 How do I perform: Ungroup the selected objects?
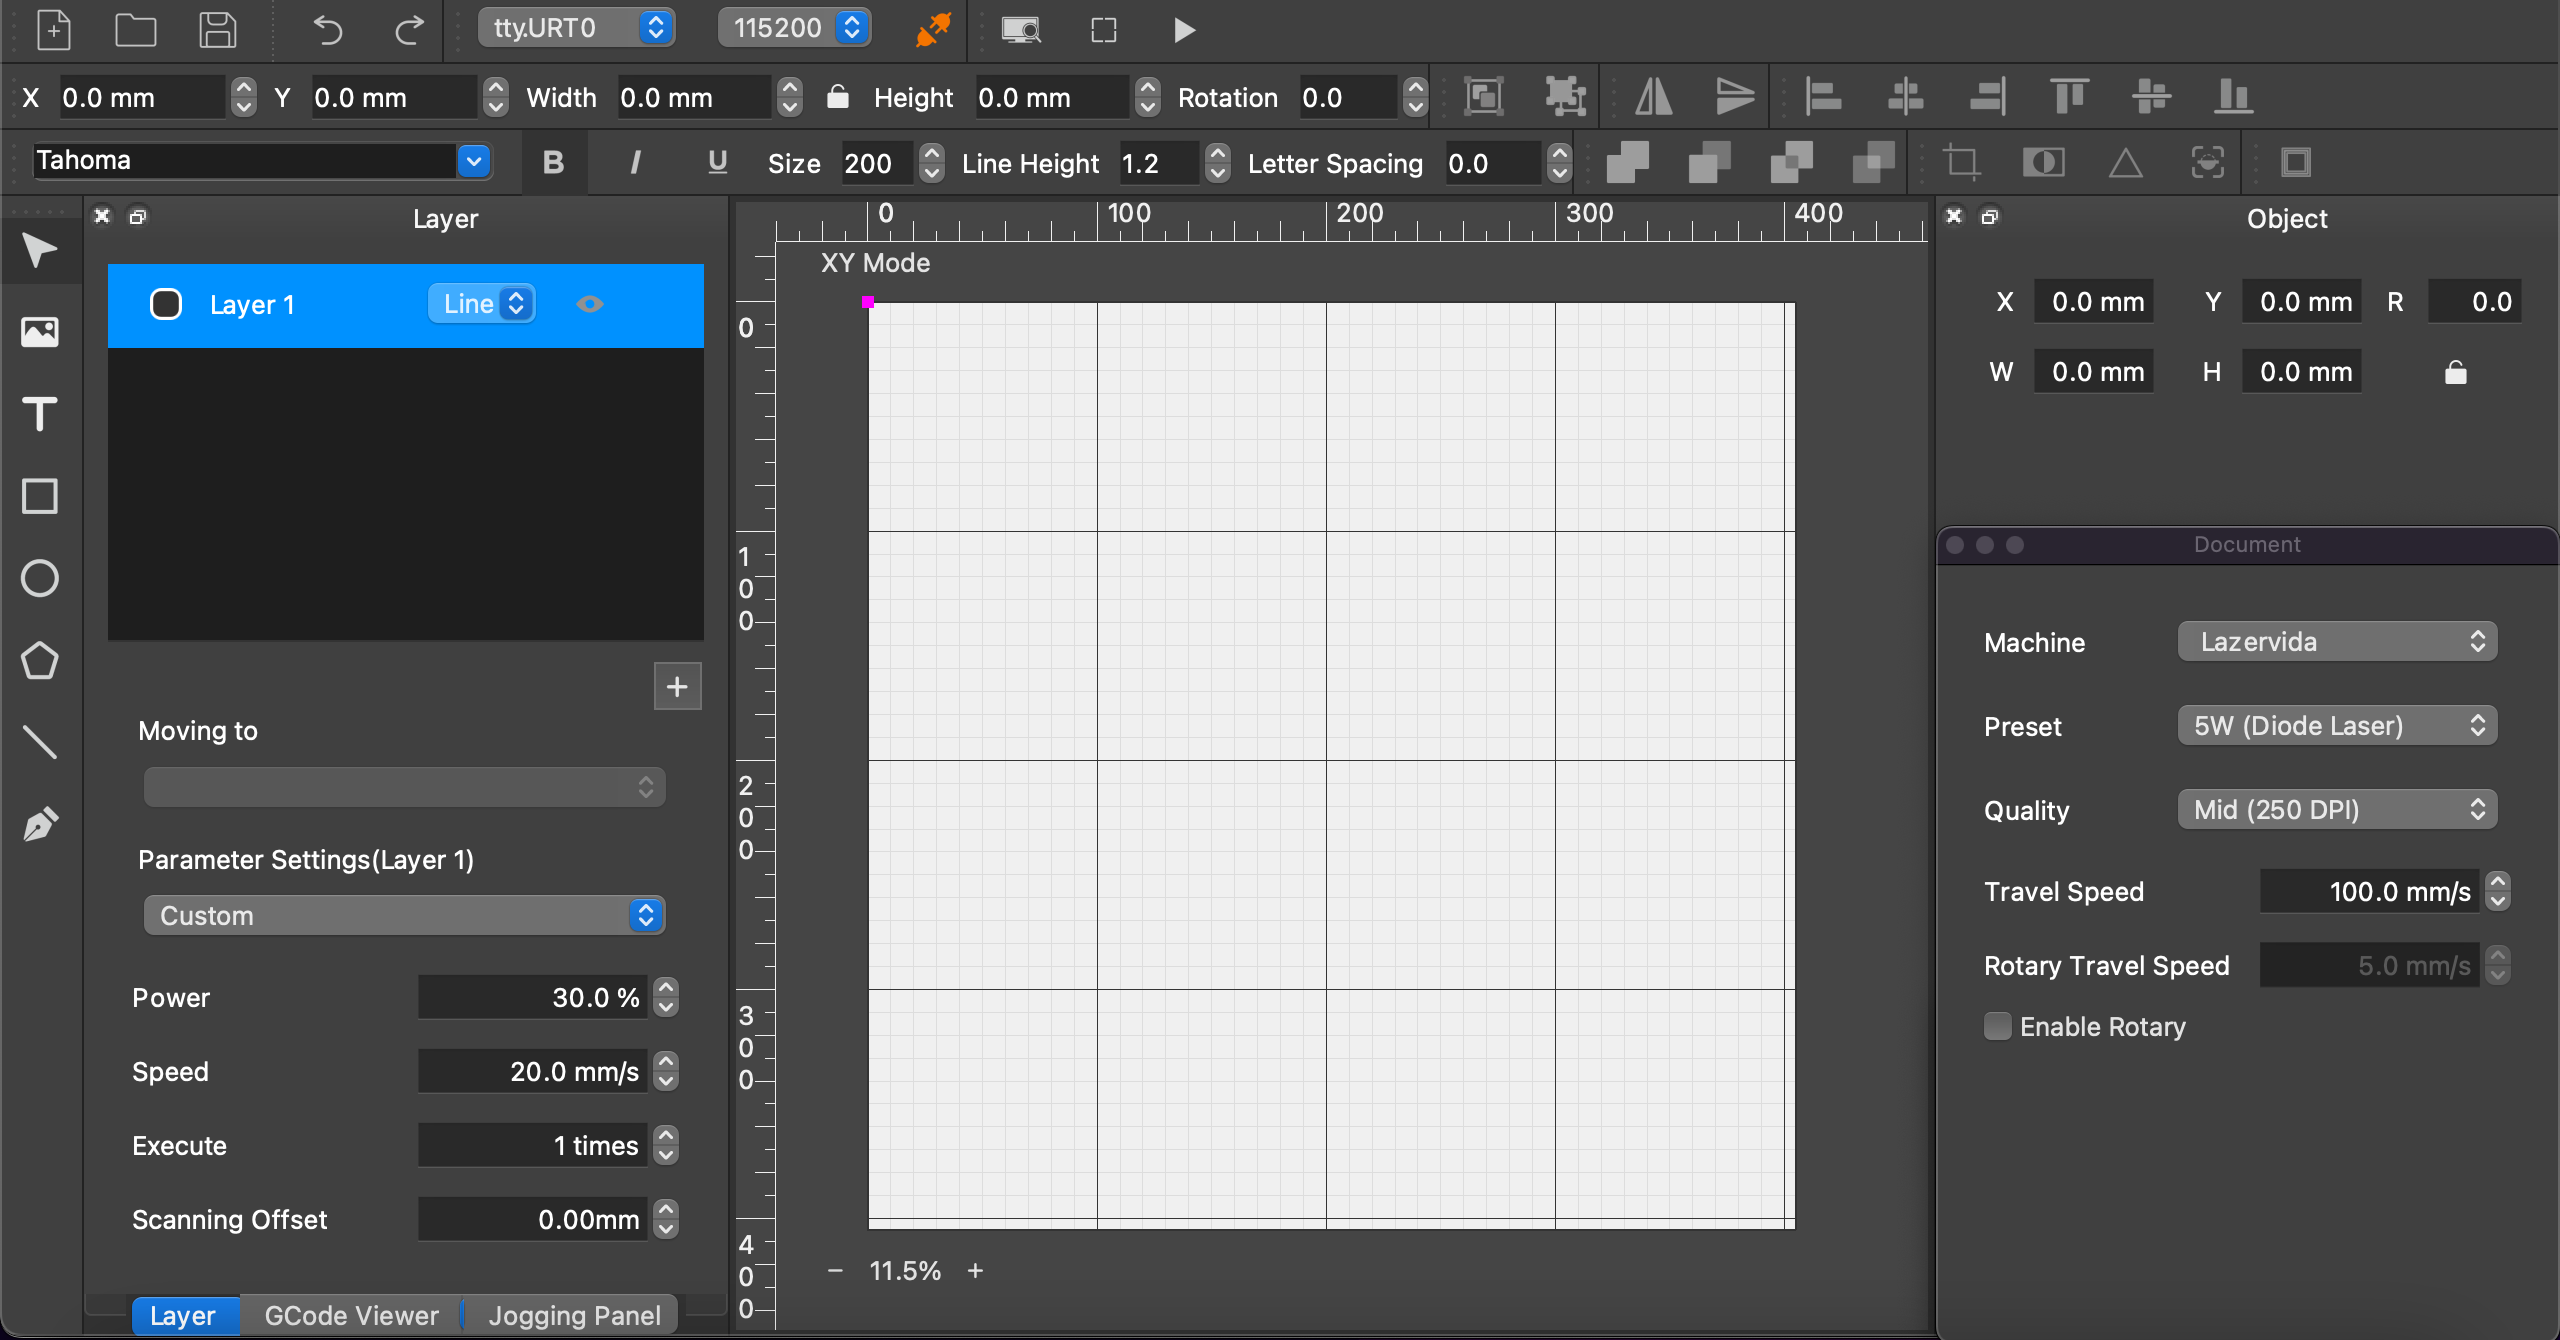click(1565, 96)
